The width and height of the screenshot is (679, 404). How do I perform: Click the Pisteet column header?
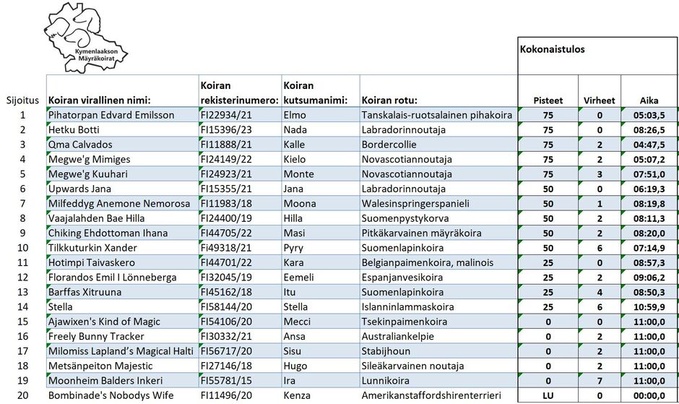pyautogui.click(x=548, y=100)
